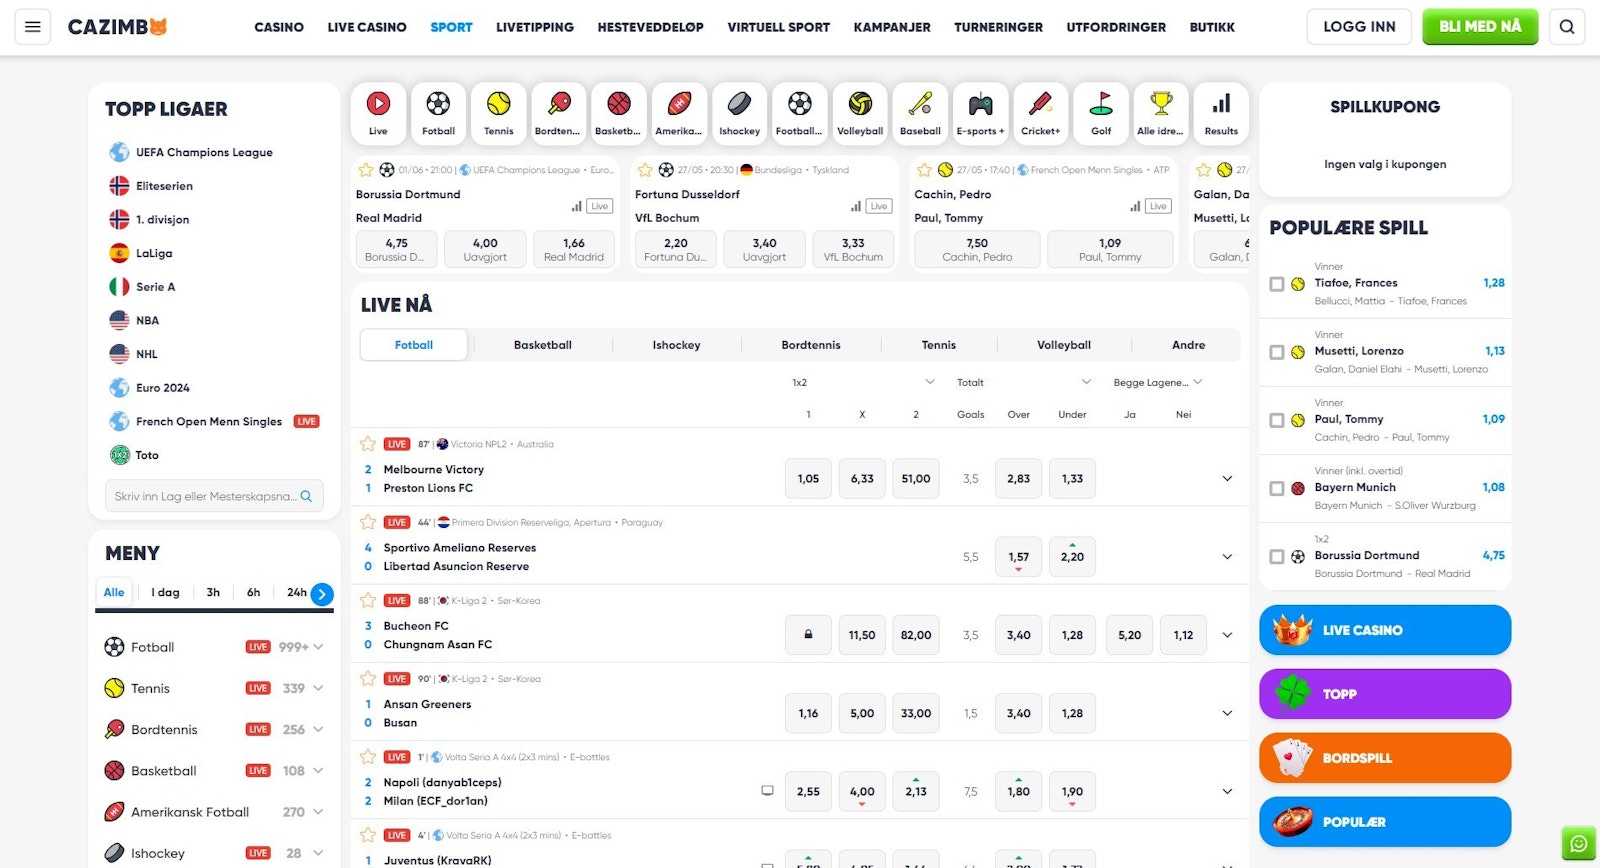
Task: Select the Borussia Dortmund popular bet checkbox
Action: (x=1277, y=557)
